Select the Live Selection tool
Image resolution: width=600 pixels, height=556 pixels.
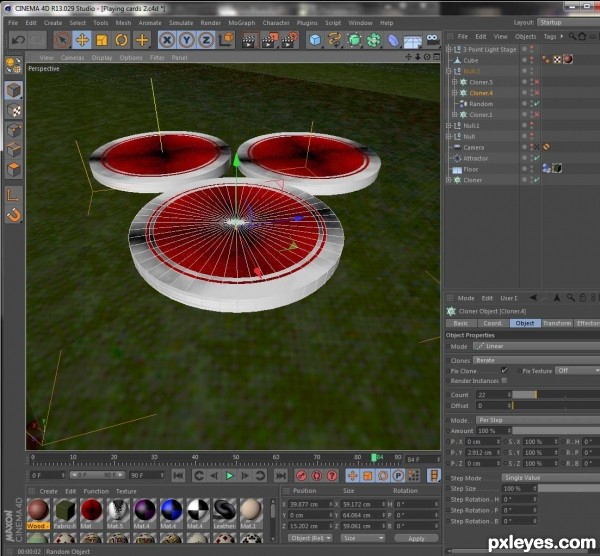[x=62, y=40]
